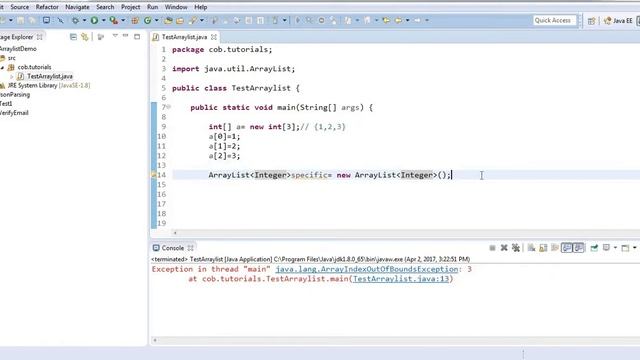Open the Run button dropdown arrow

[103, 20]
